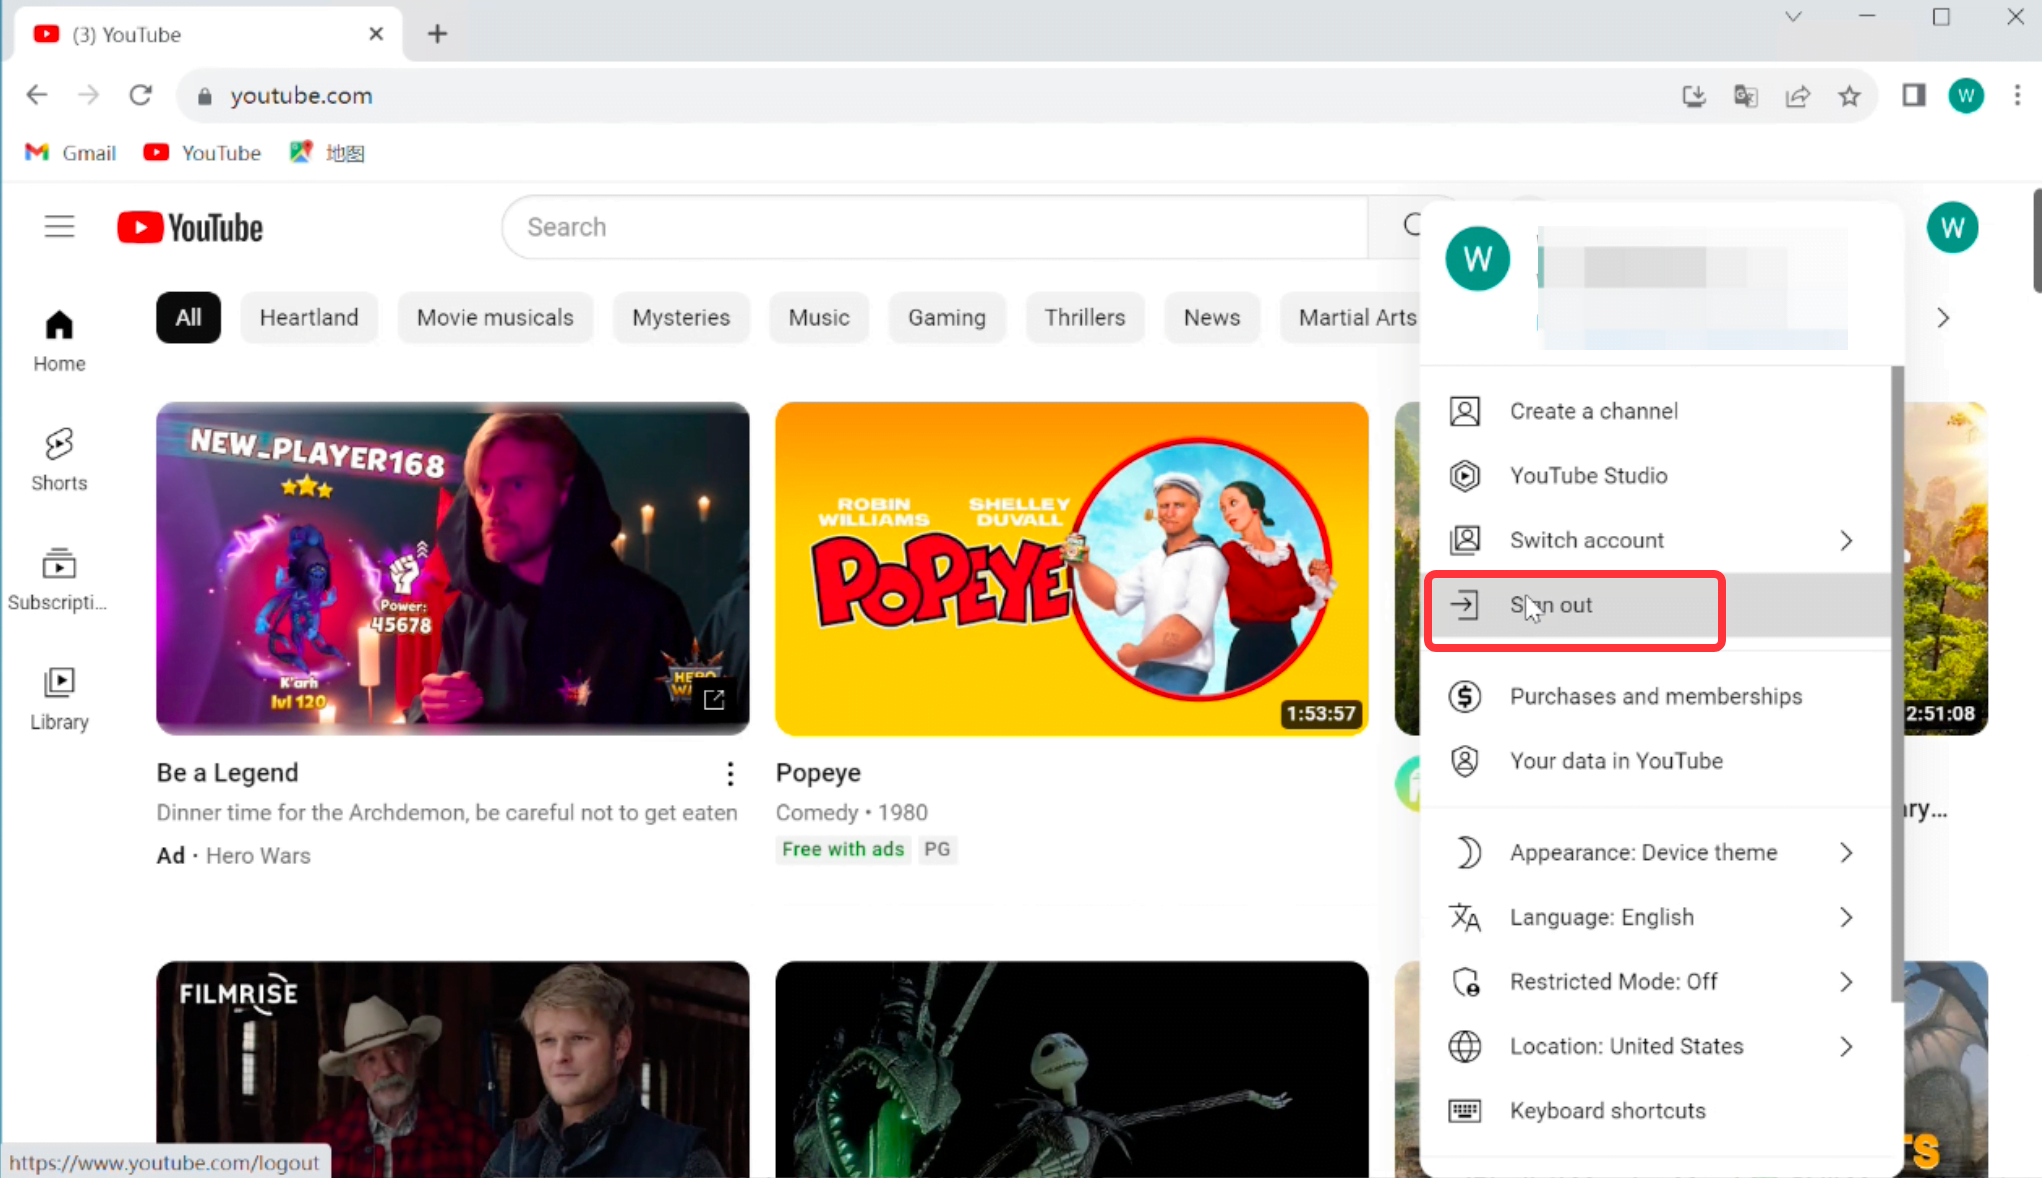The height and width of the screenshot is (1178, 2042).
Task: Open YouTube bookmark in bookmarks bar
Action: click(202, 153)
